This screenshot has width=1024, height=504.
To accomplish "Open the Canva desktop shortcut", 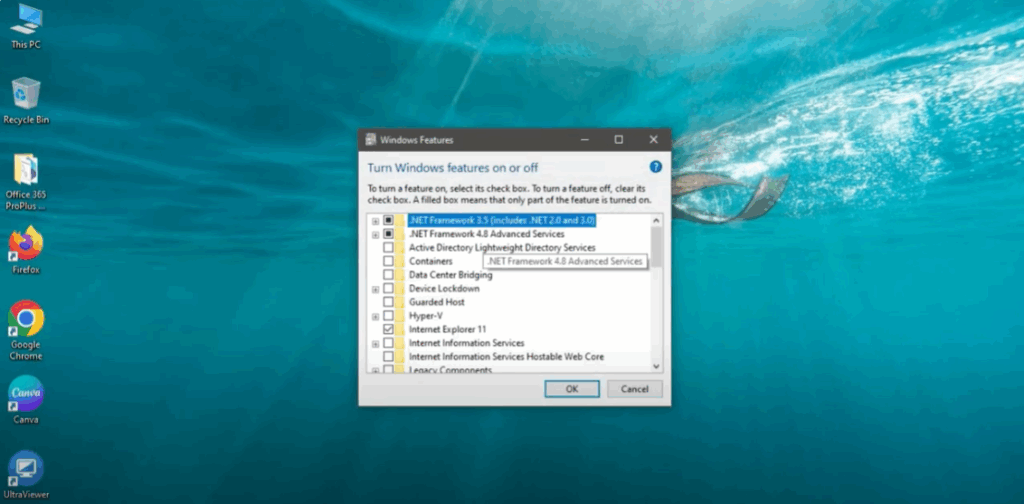I will [26, 400].
